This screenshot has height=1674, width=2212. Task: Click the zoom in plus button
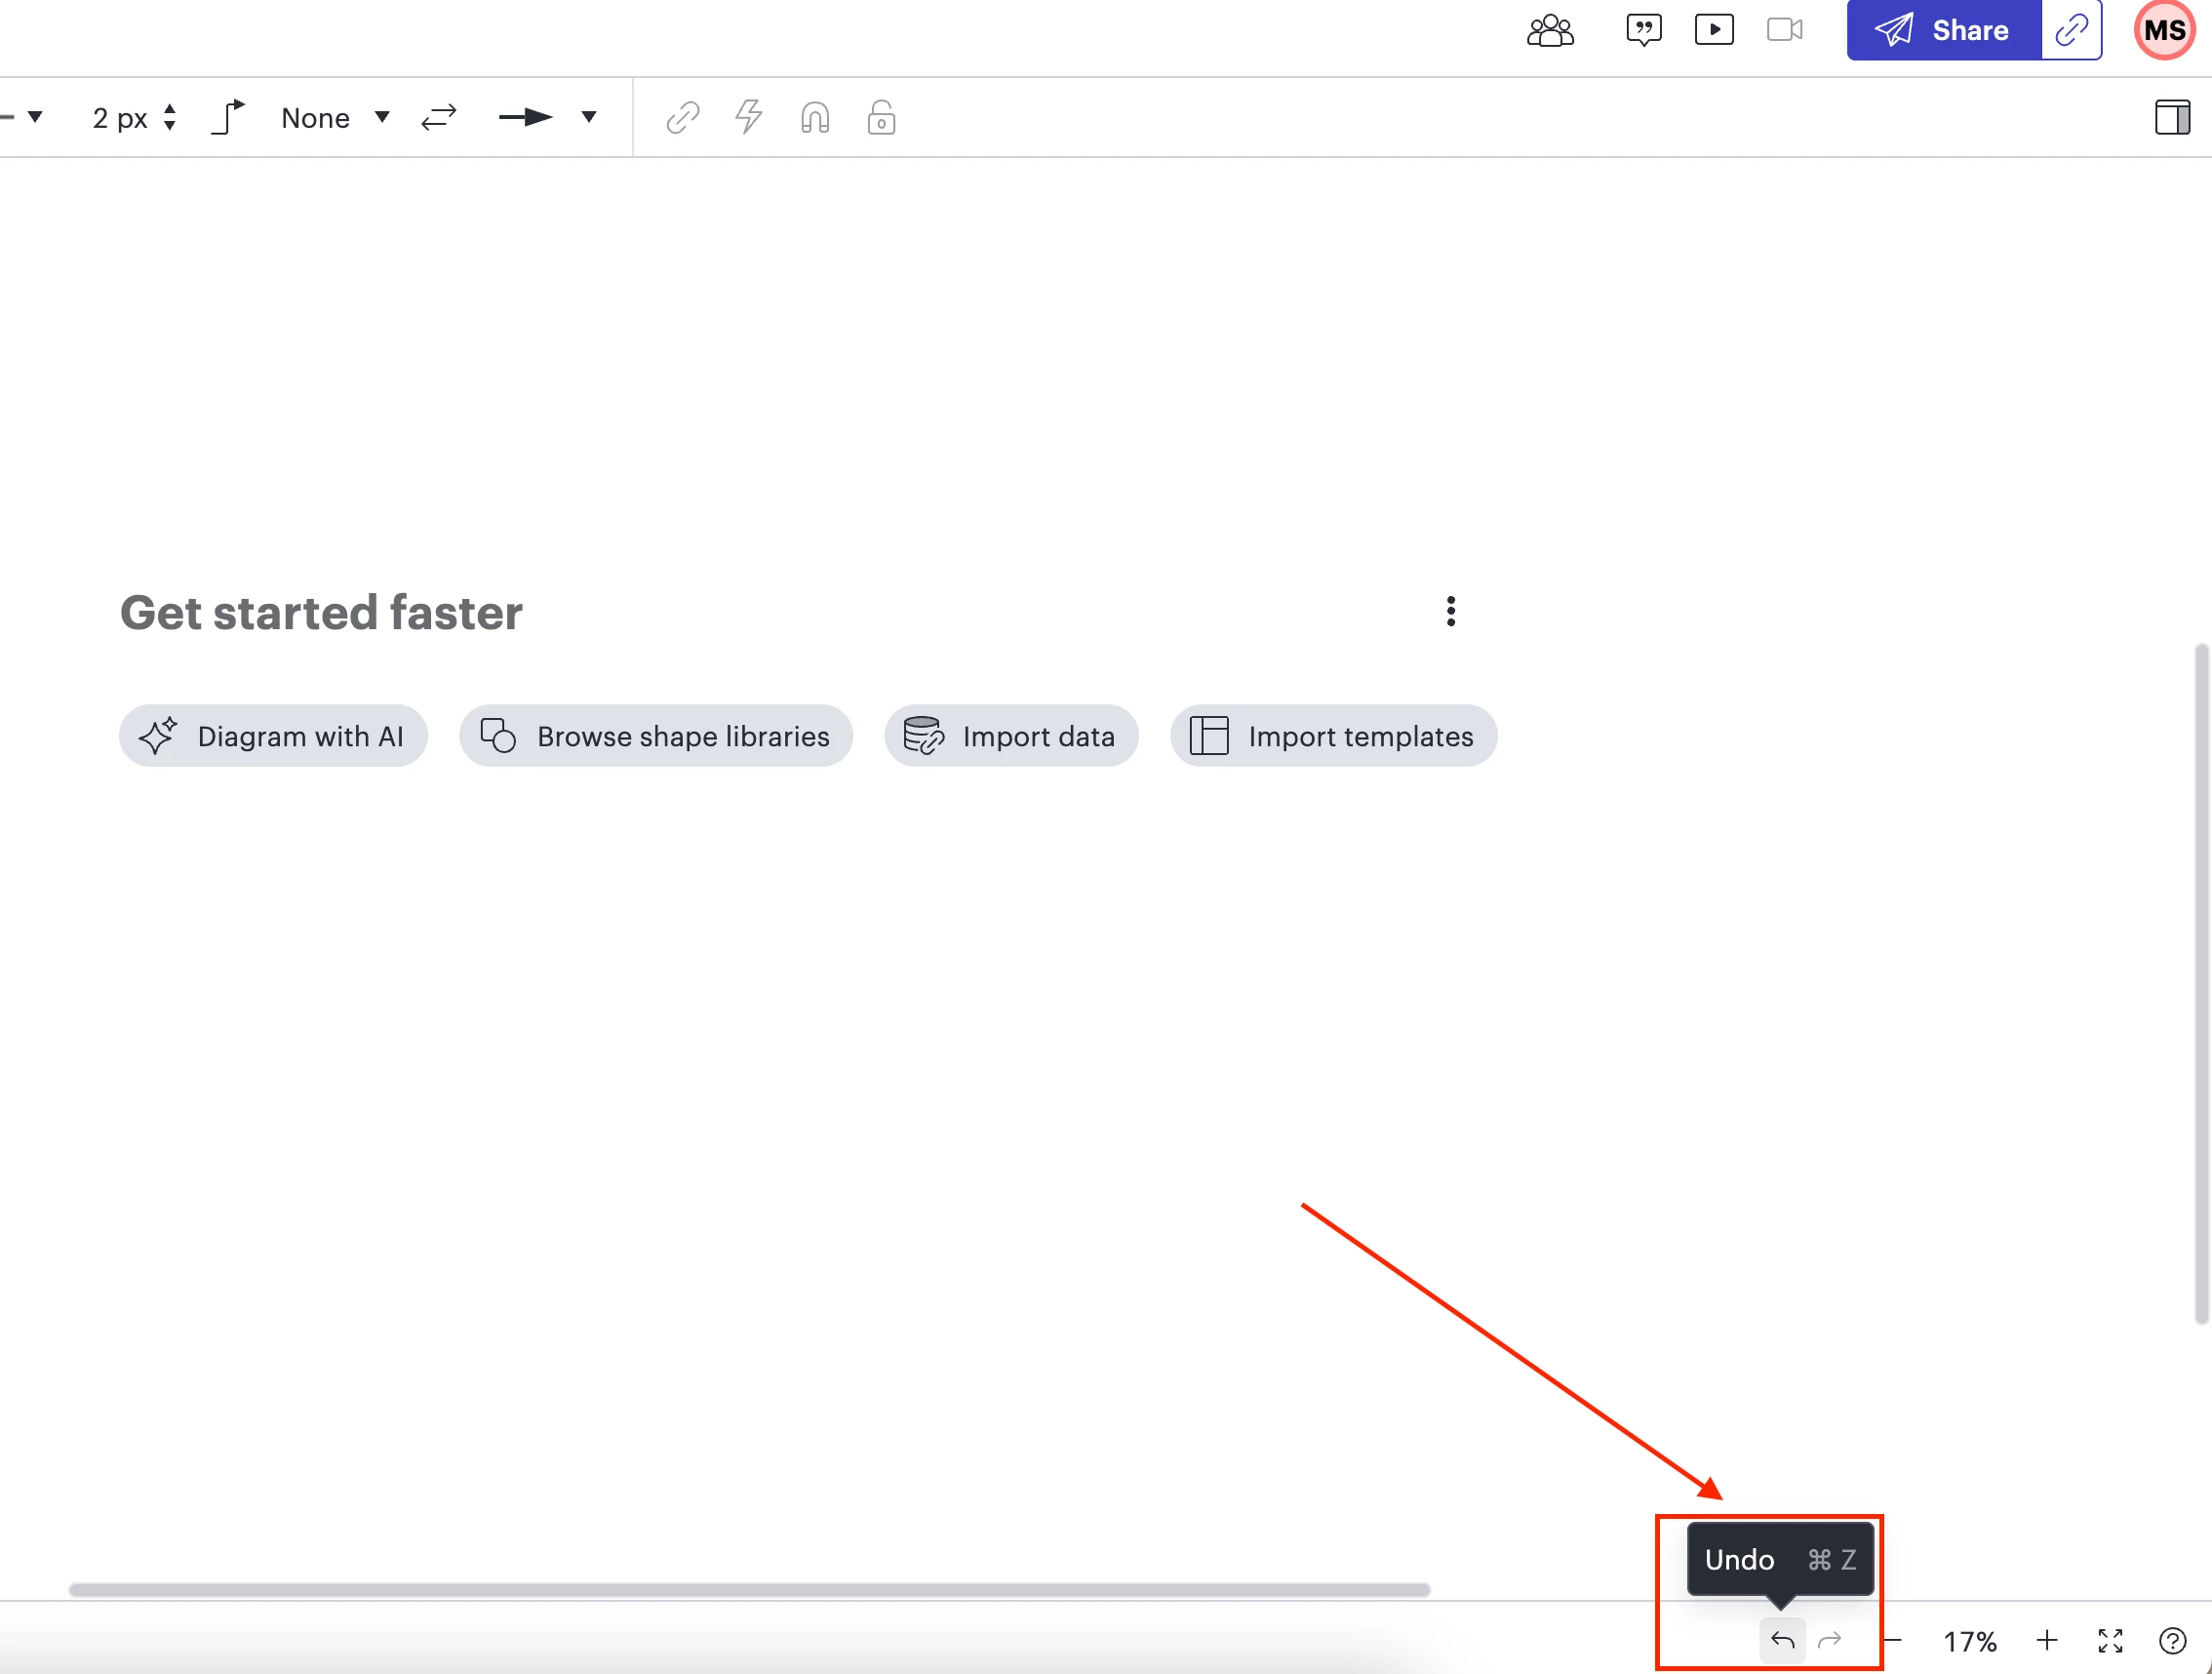(x=2047, y=1640)
